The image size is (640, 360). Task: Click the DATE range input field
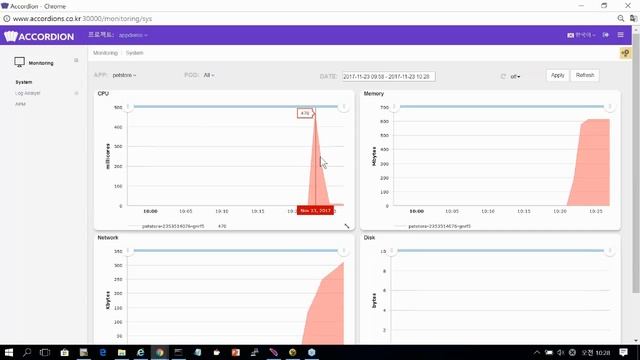(x=389, y=76)
